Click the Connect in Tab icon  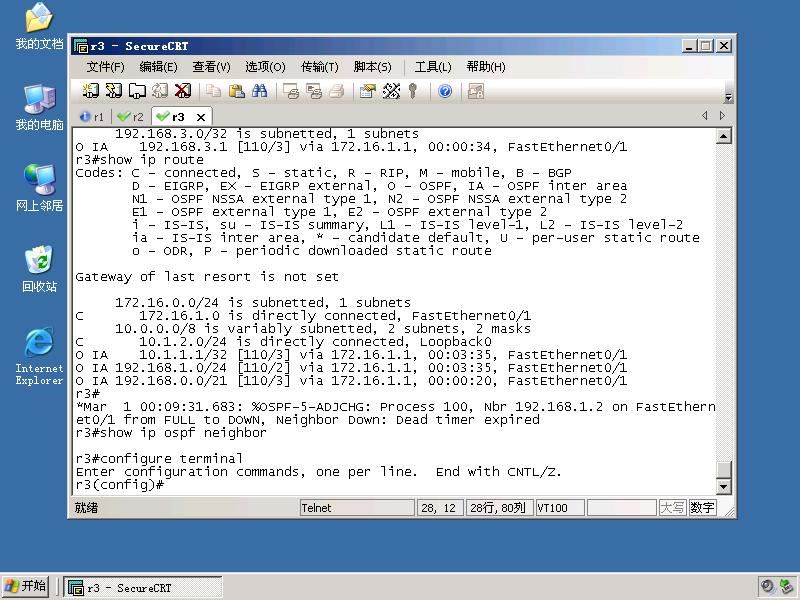(x=137, y=91)
